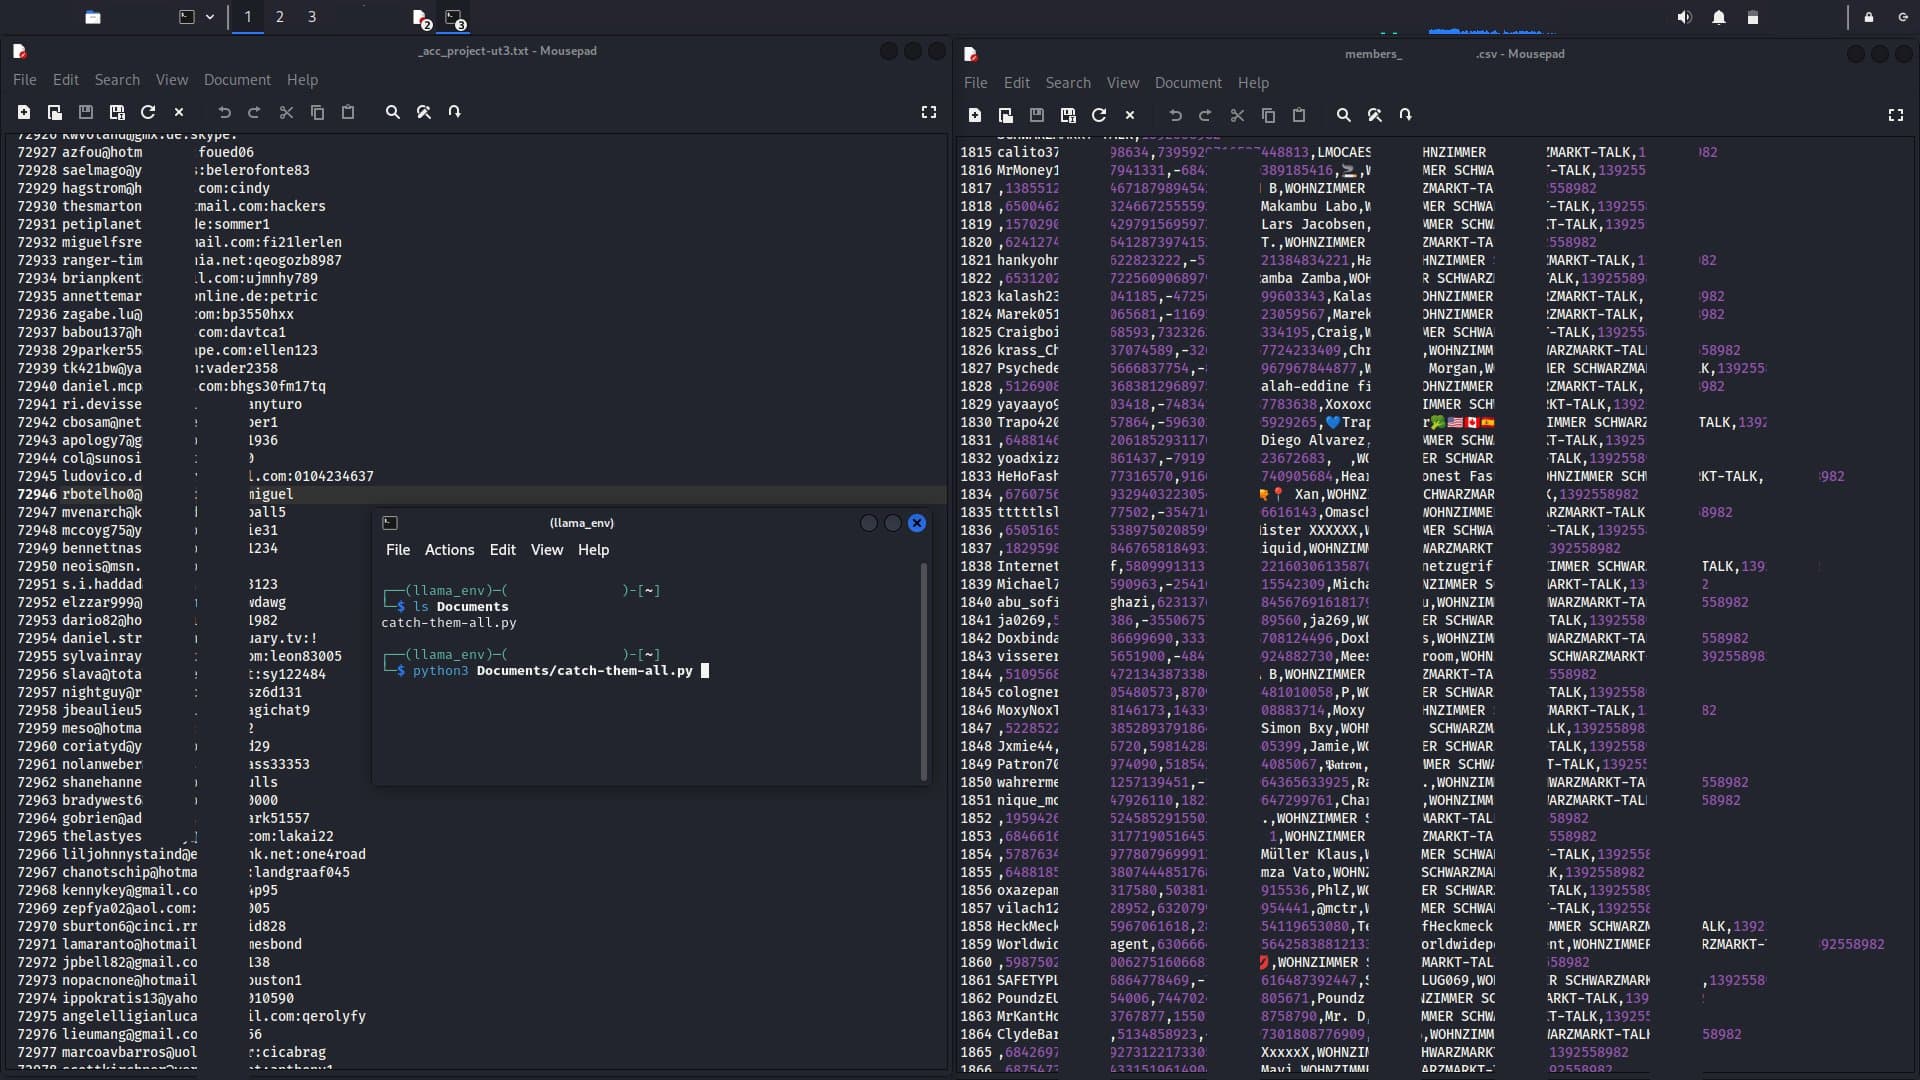
Task: Open View menu in csv Mousepad window
Action: [x=1122, y=83]
